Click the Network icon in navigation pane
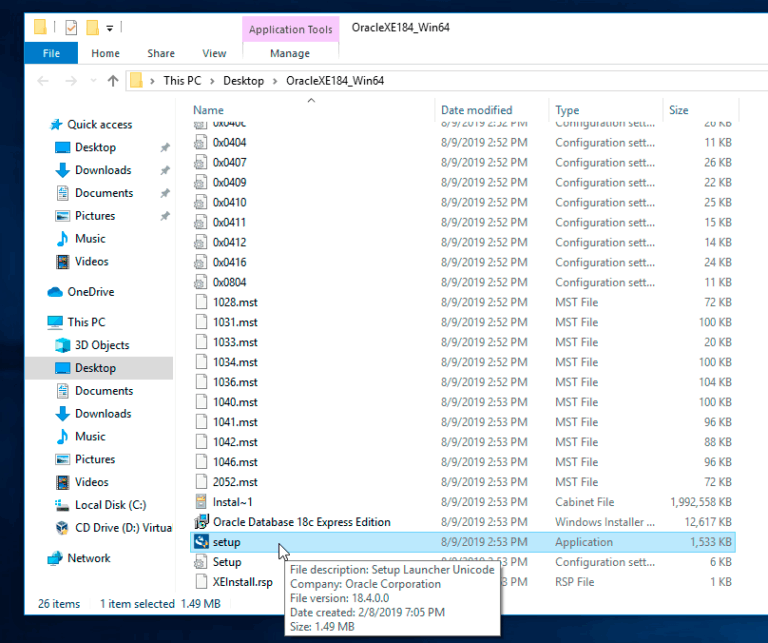The width and height of the screenshot is (768, 643). (55, 558)
